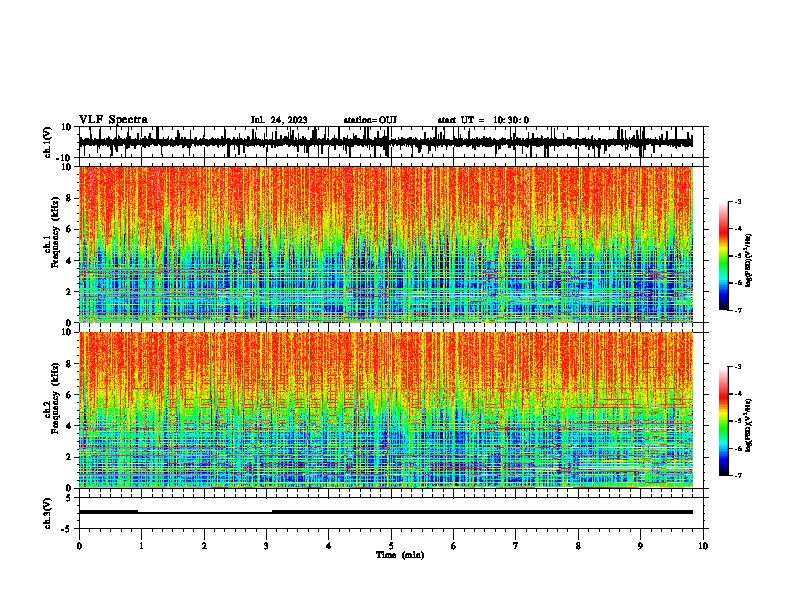
Task: Click time axis tick label "9"
Action: (640, 546)
